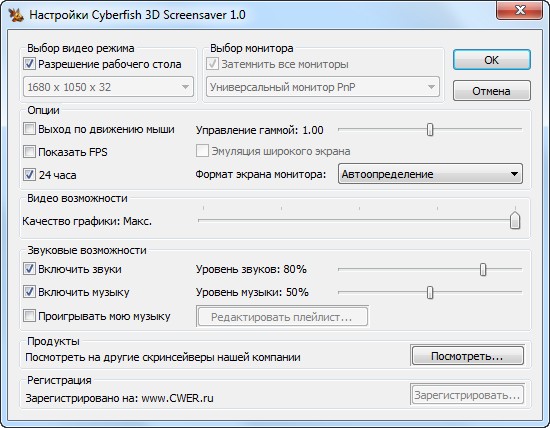Disable the Включить звуки checkbox

point(29,269)
